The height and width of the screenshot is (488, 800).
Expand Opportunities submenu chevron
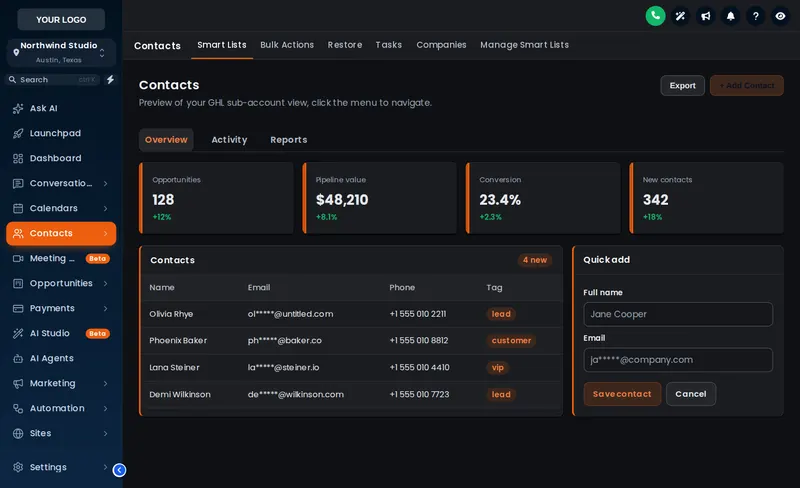coord(106,283)
